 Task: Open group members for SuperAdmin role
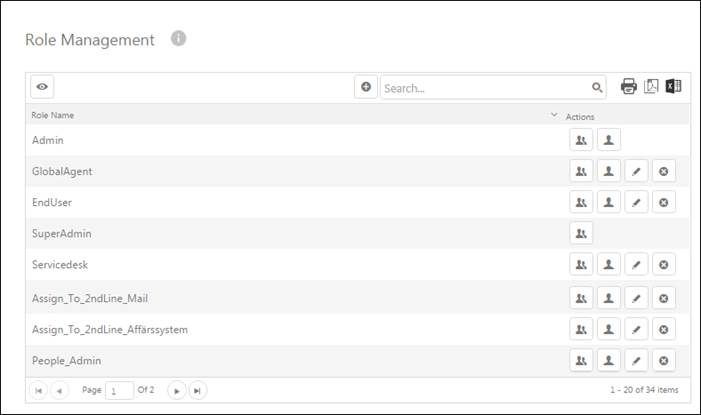(x=581, y=233)
